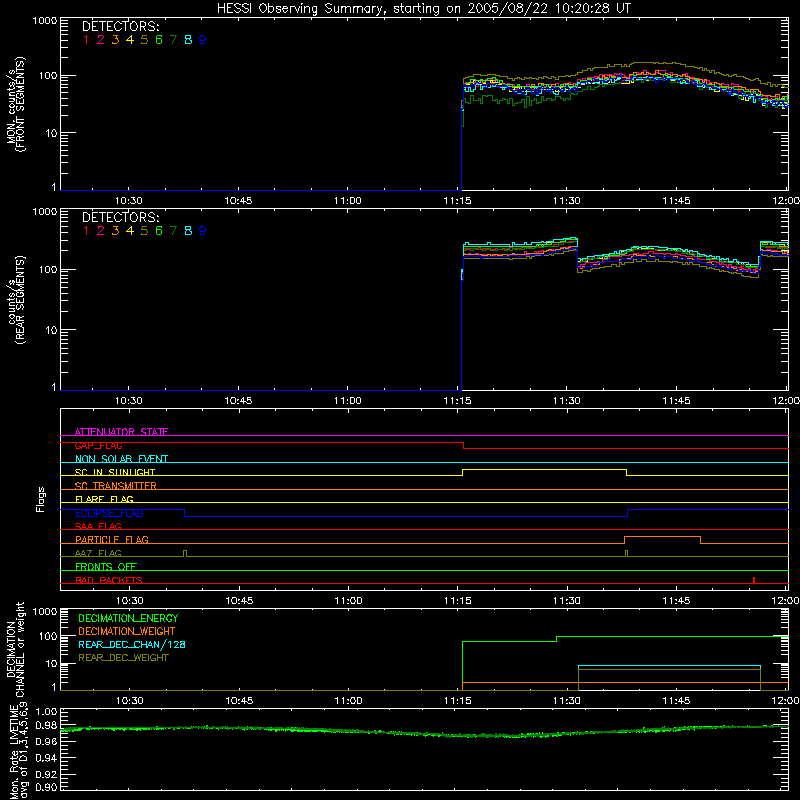Image resolution: width=800 pixels, height=800 pixels.
Task: Select olive detector 5 in rear segments legend
Action: point(144,231)
